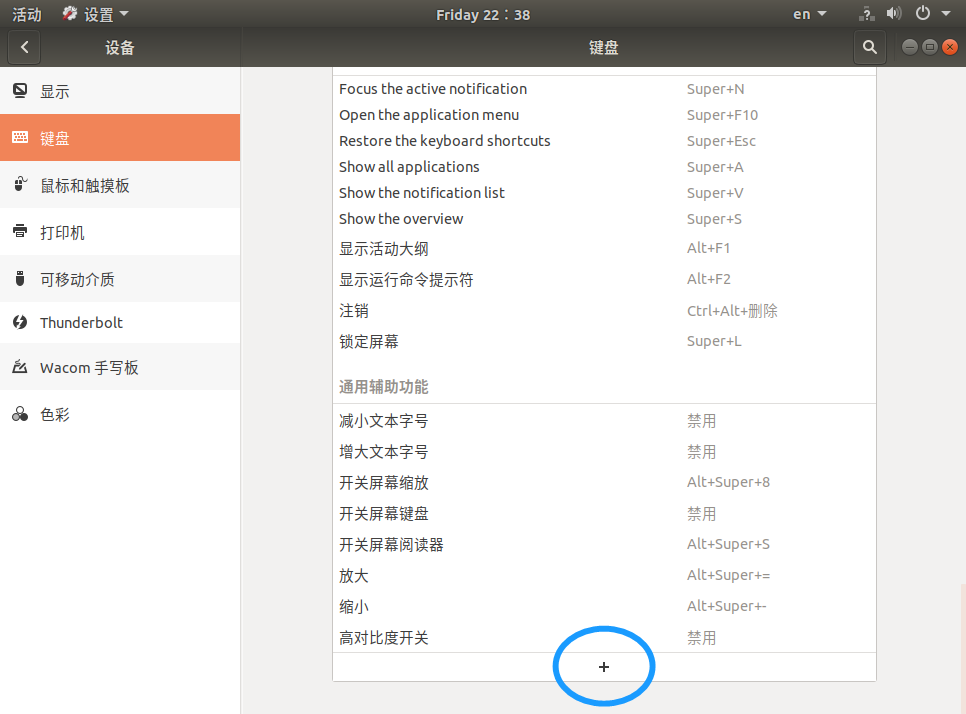Open the power icon system menu
This screenshot has height=714, width=966.
pyautogui.click(x=922, y=14)
